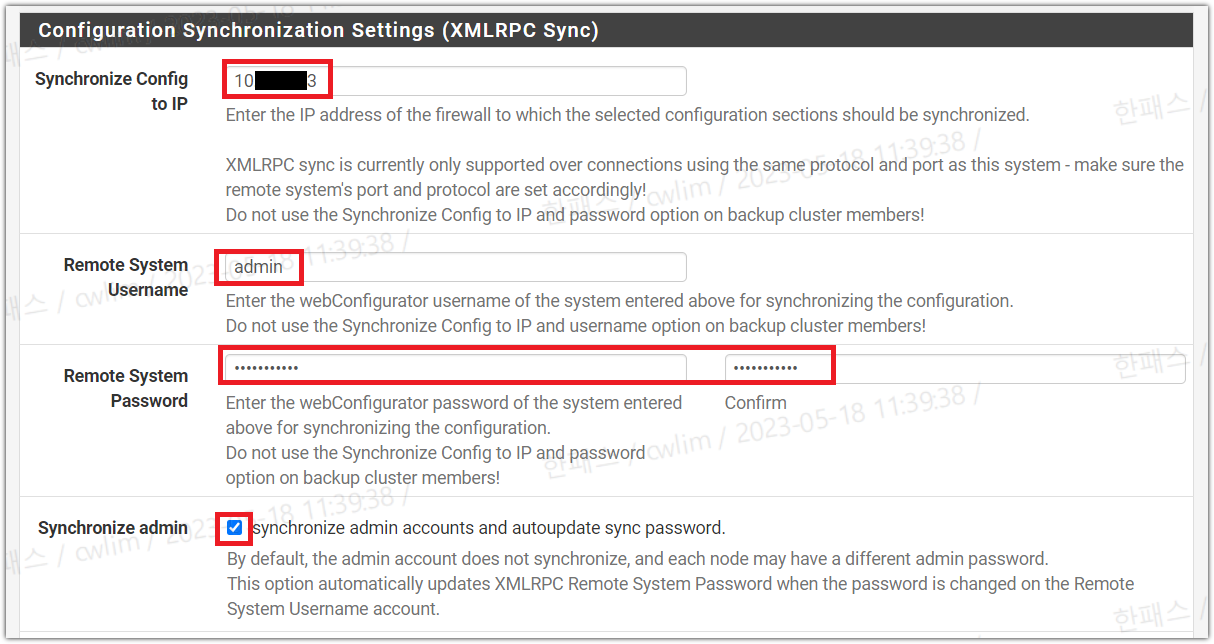The height and width of the screenshot is (644, 1214).
Task: Select the password Confirm input field
Action: [x=954, y=368]
